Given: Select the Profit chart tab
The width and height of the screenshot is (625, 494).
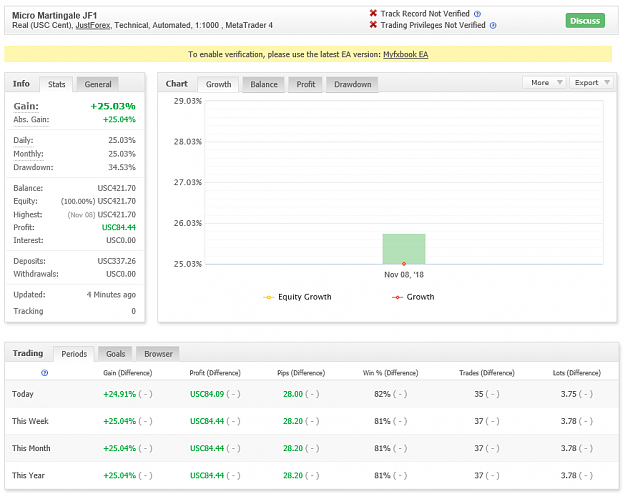Looking at the screenshot, I should 306,84.
